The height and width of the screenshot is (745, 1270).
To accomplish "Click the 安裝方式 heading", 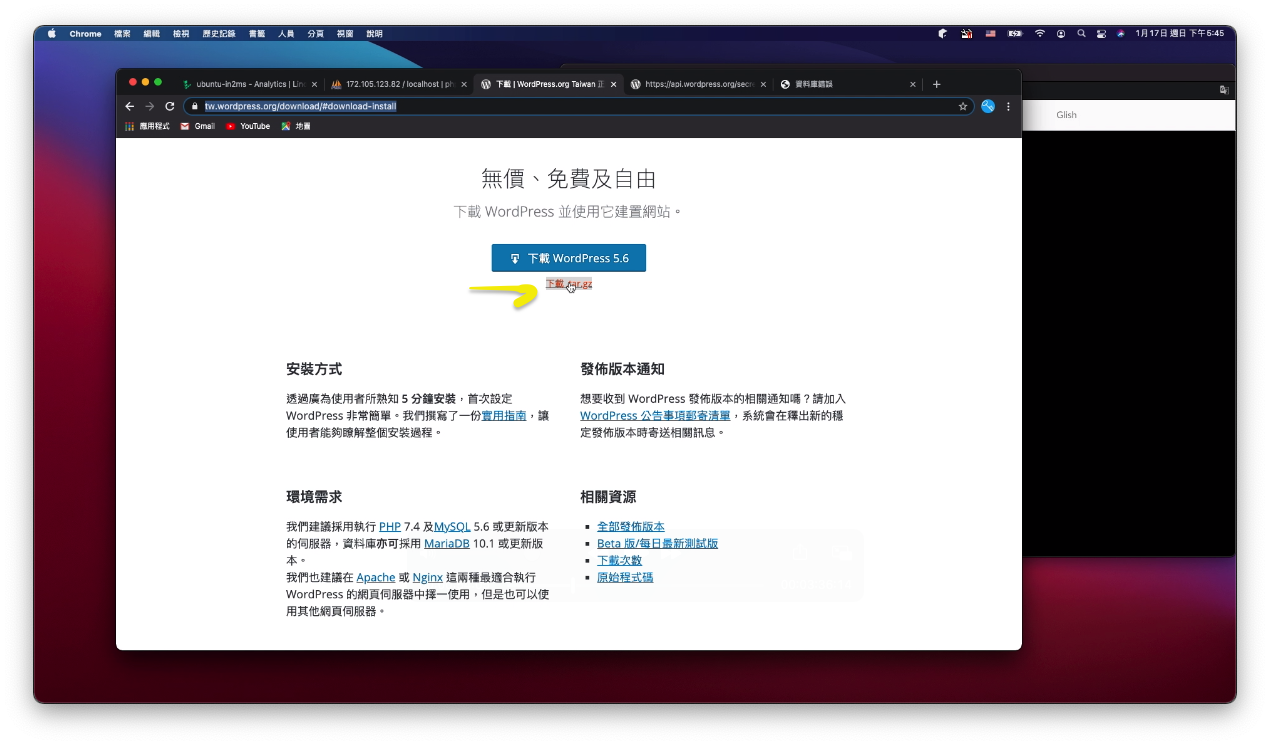I will pyautogui.click(x=314, y=369).
